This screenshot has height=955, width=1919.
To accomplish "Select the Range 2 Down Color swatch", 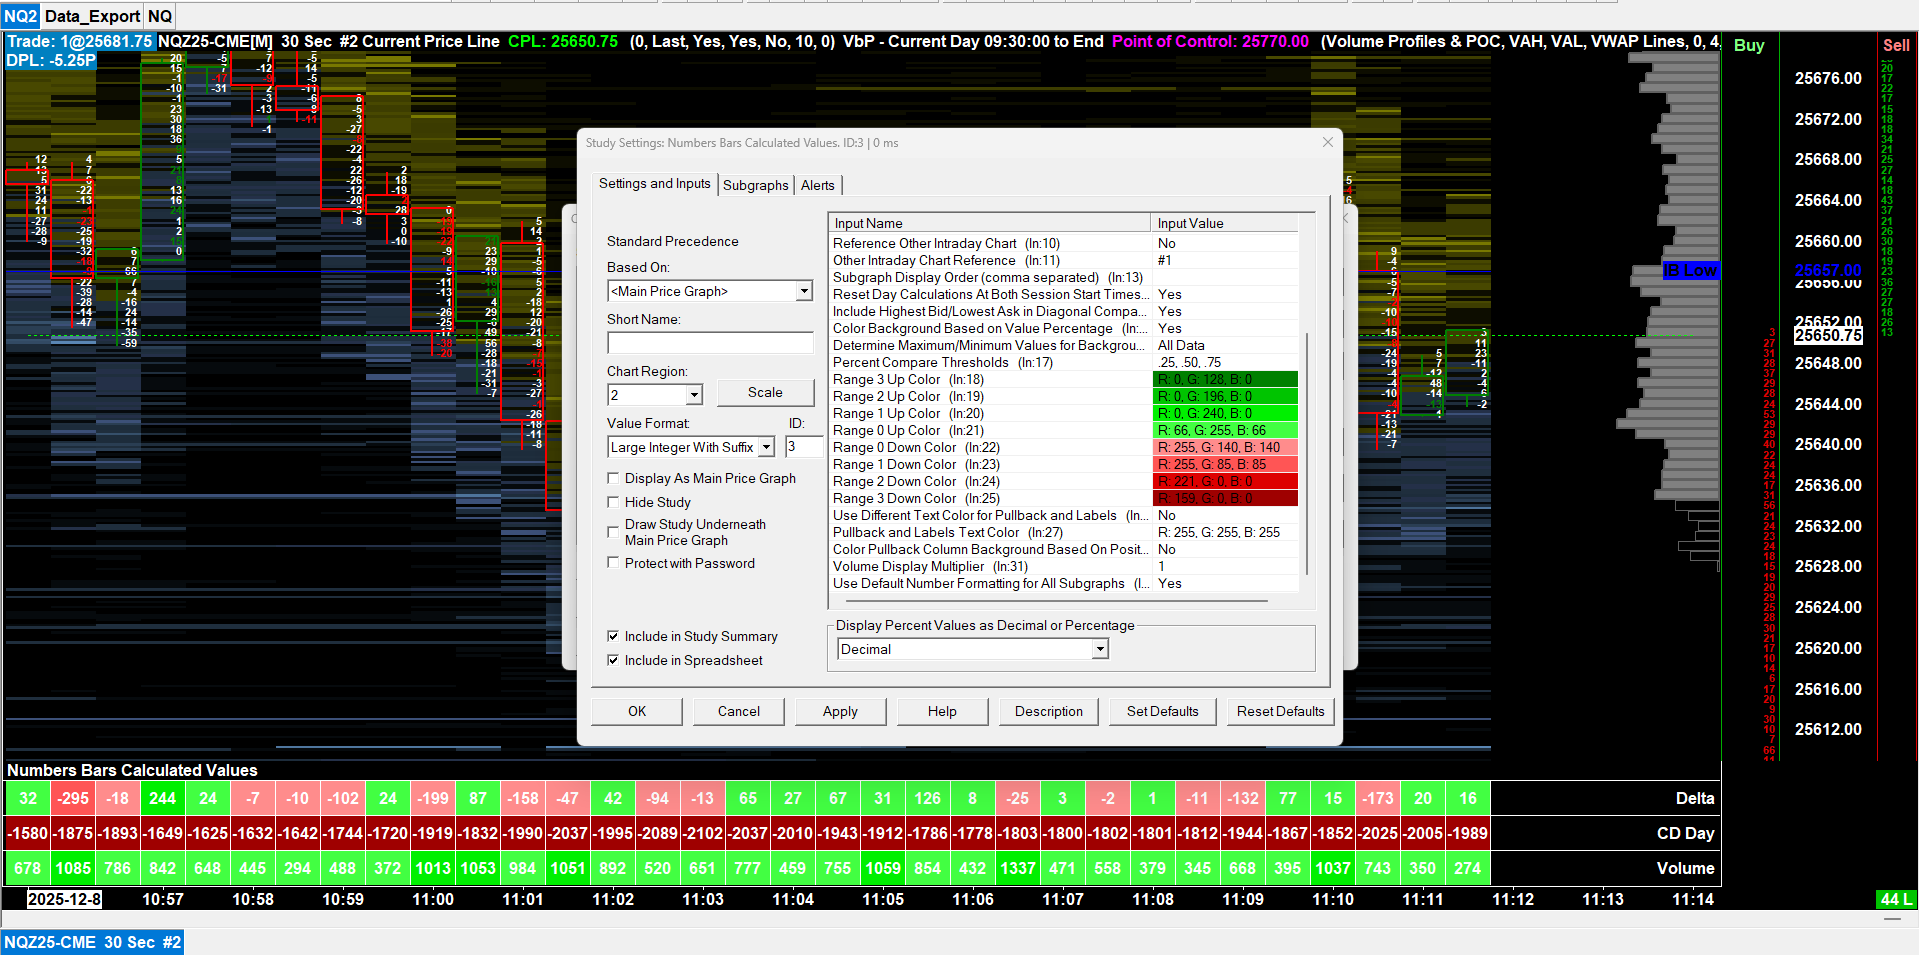I will 1225,482.
